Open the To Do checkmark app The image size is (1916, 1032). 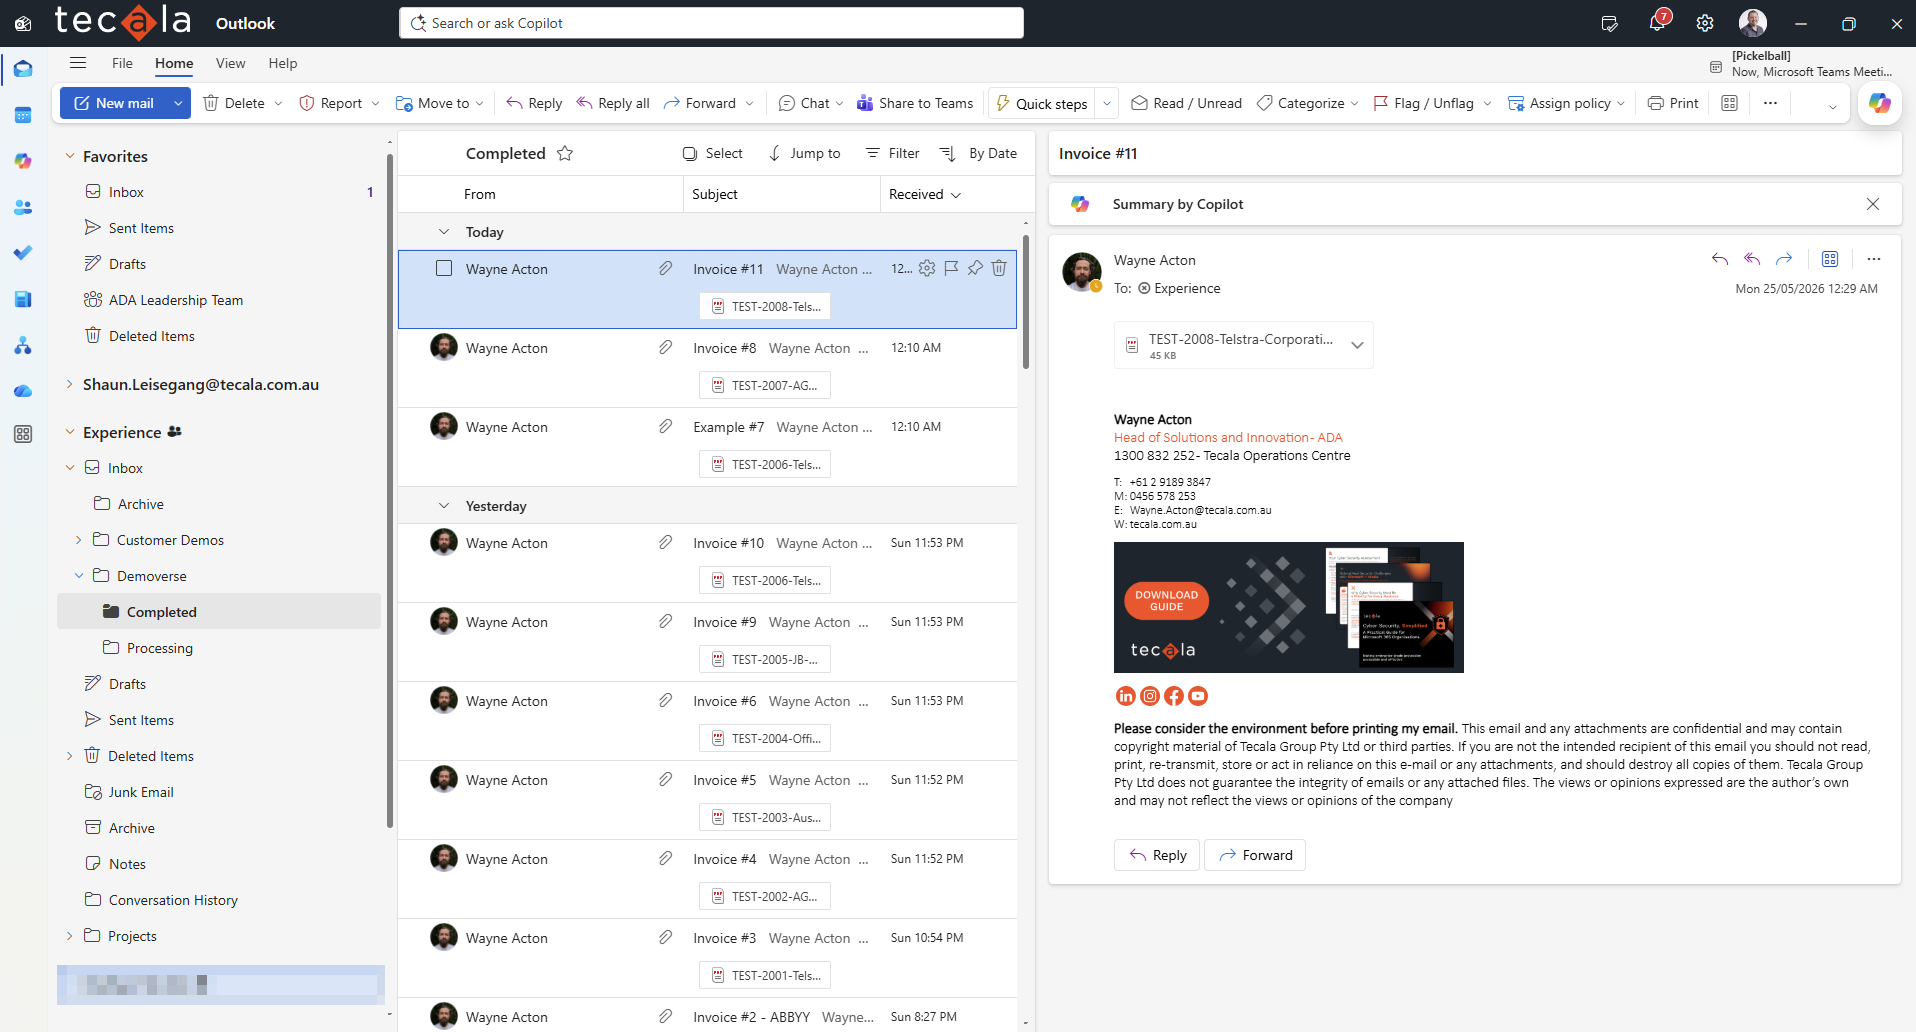coord(23,253)
